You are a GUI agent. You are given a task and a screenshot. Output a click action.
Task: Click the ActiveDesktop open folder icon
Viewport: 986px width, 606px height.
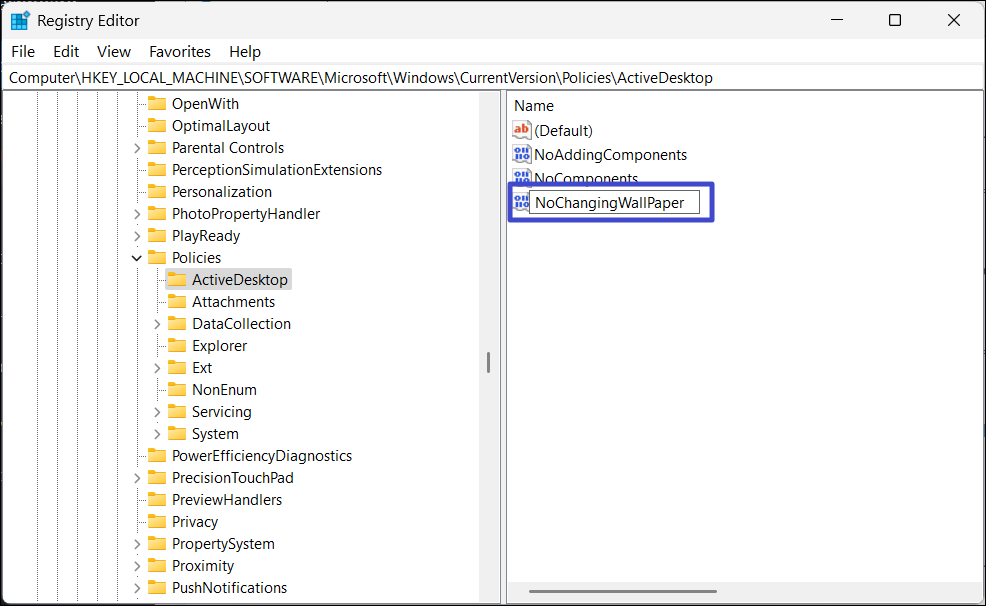point(177,280)
